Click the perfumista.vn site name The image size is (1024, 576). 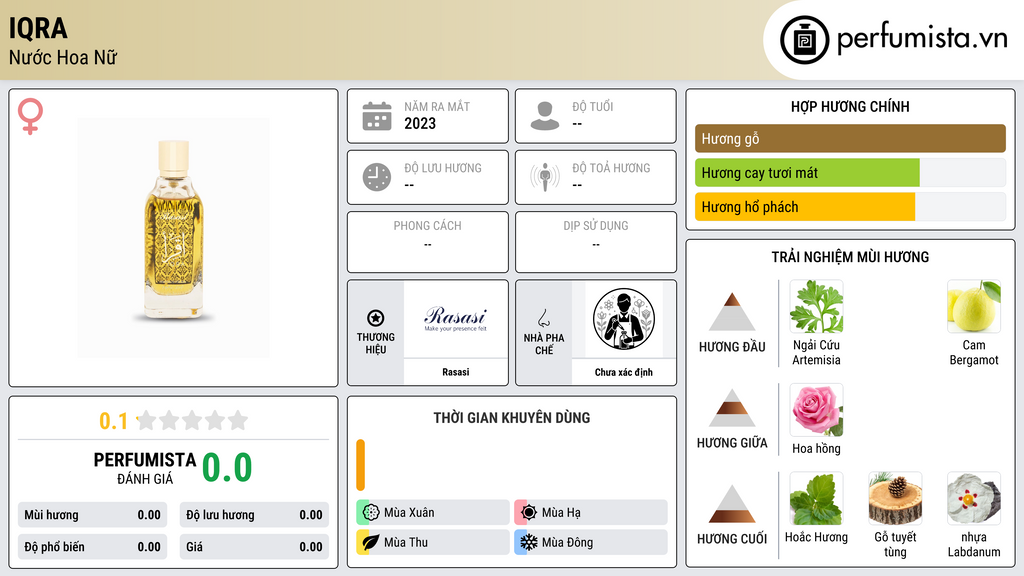coord(922,39)
